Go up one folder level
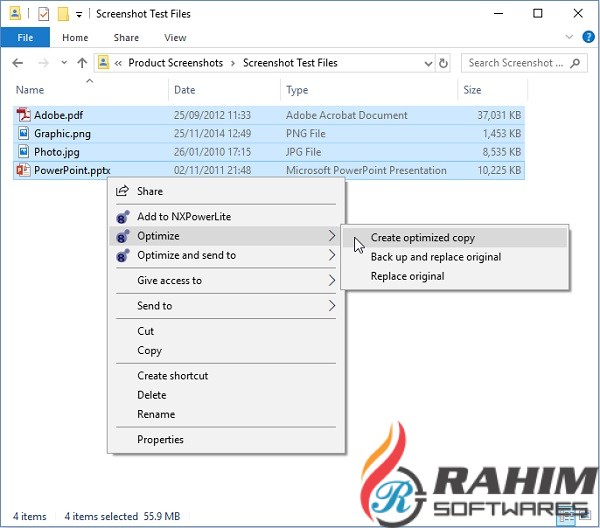Image resolution: width=600 pixels, height=528 pixels. (82, 63)
